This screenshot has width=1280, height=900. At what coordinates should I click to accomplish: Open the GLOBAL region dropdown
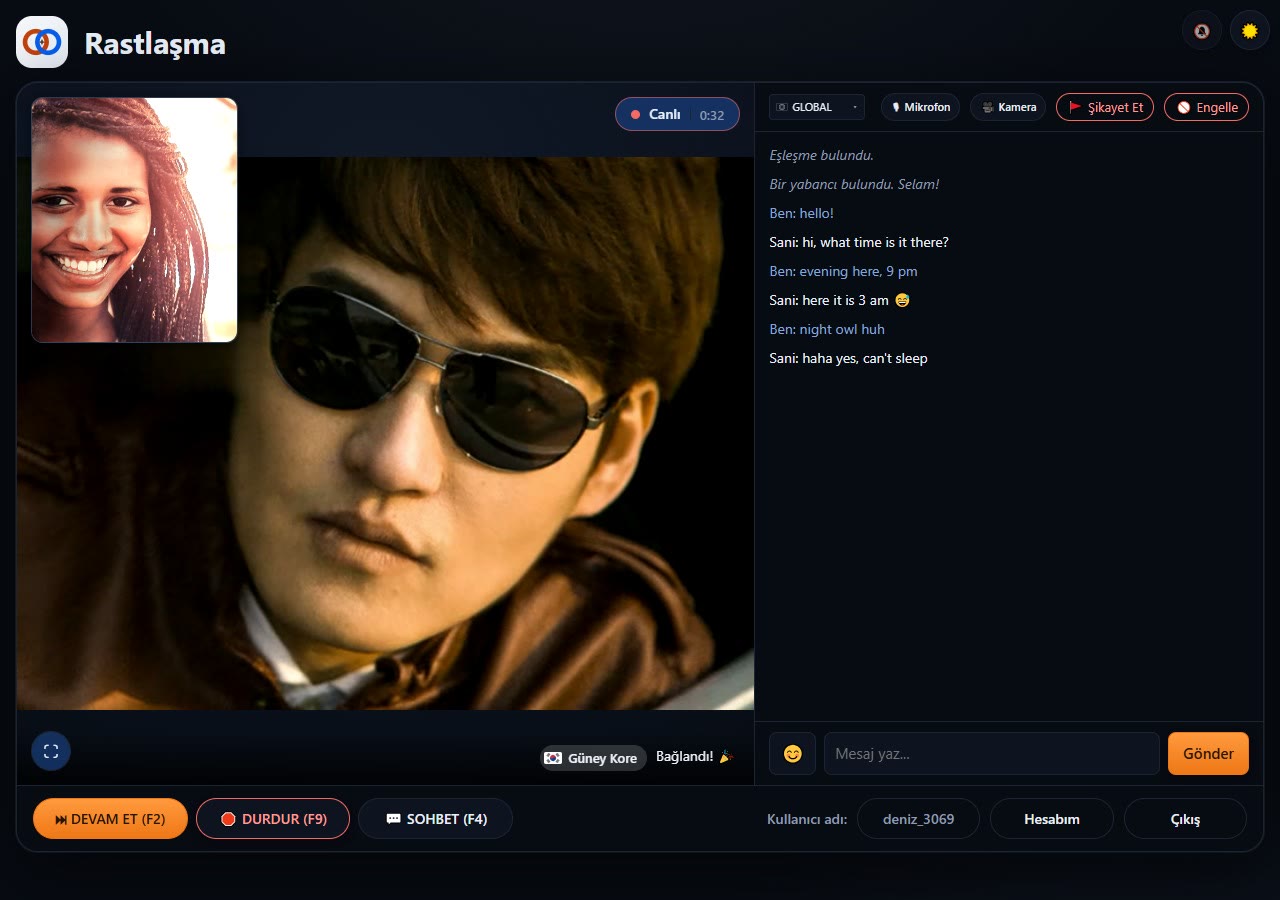(817, 107)
